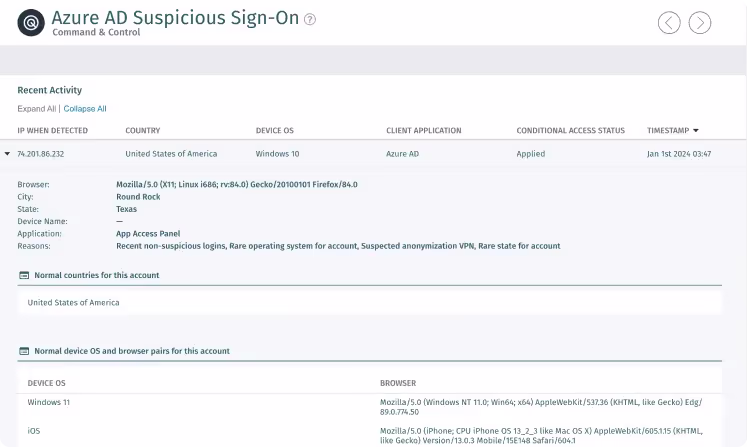This screenshot has height=447, width=747.
Task: Click the Azure AD Suspicious Sign-On title
Action: 175,18
